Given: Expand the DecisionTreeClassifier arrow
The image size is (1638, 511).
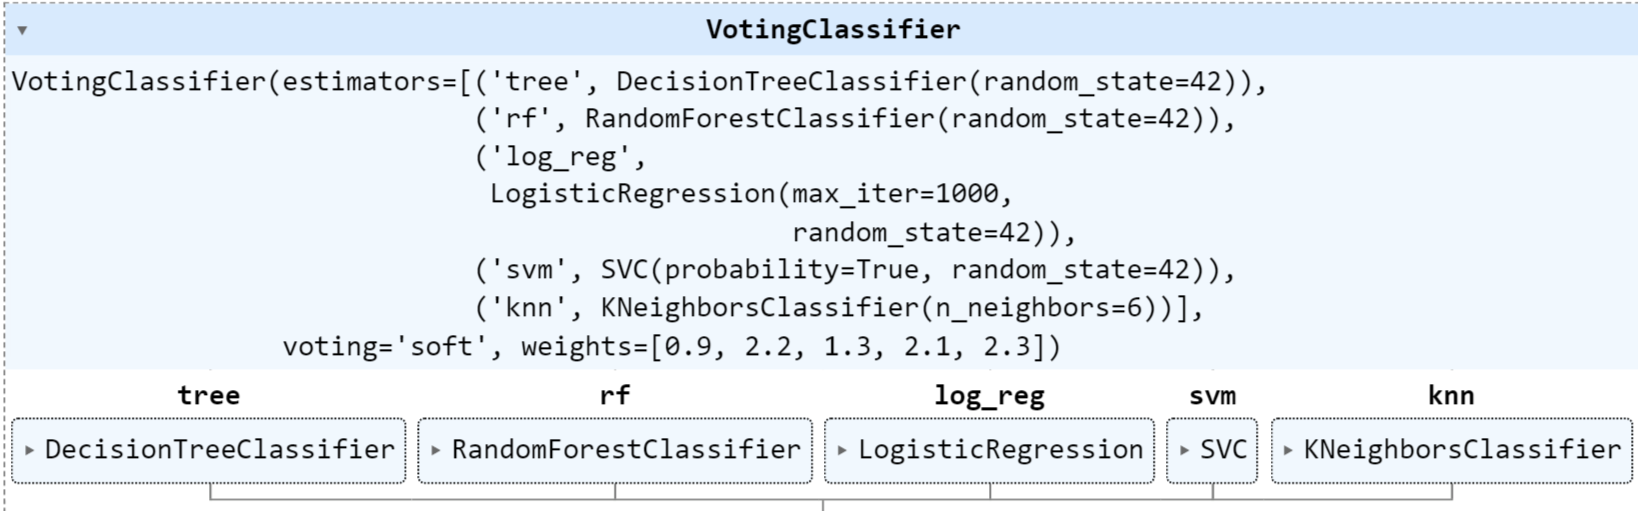Looking at the screenshot, I should click(x=29, y=451).
